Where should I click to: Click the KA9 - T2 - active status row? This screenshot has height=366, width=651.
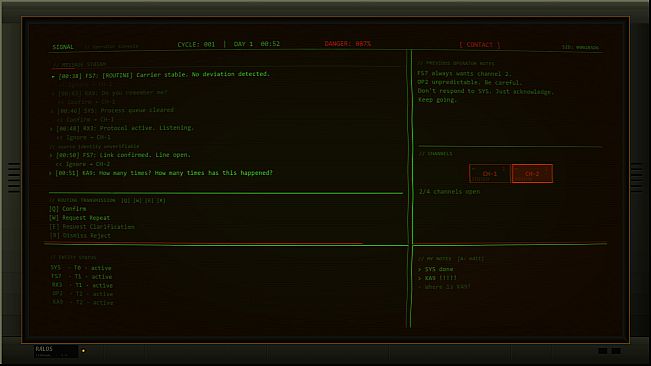[x=83, y=303]
